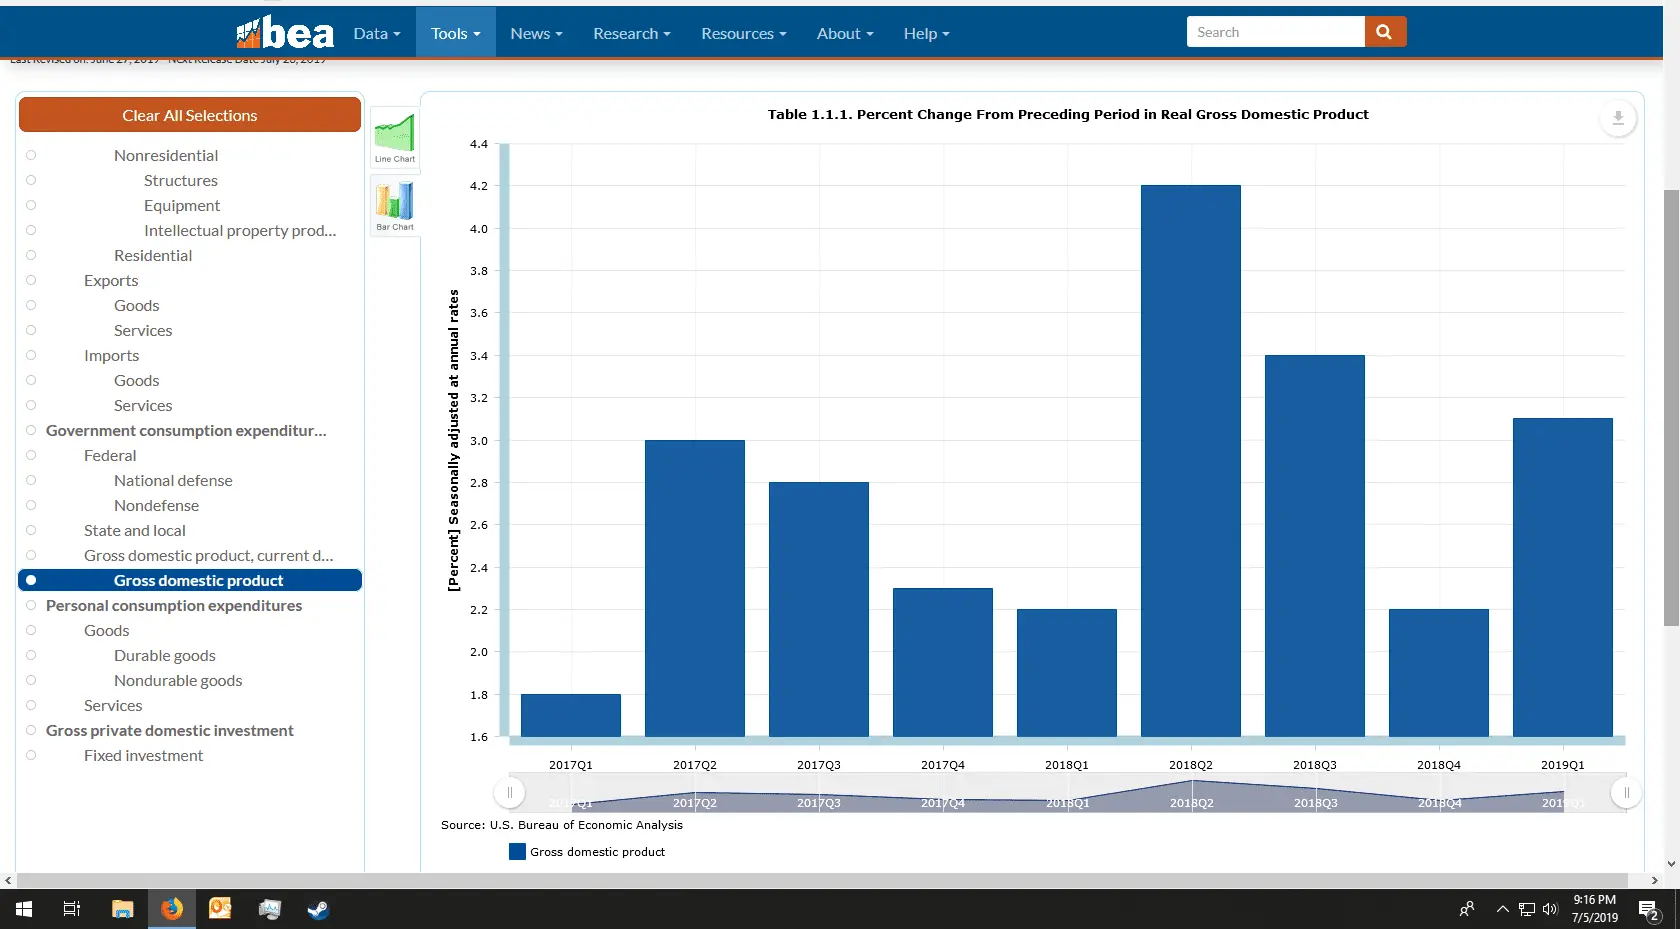Switch to the Bar Chart view
The height and width of the screenshot is (929, 1680).
[394, 205]
